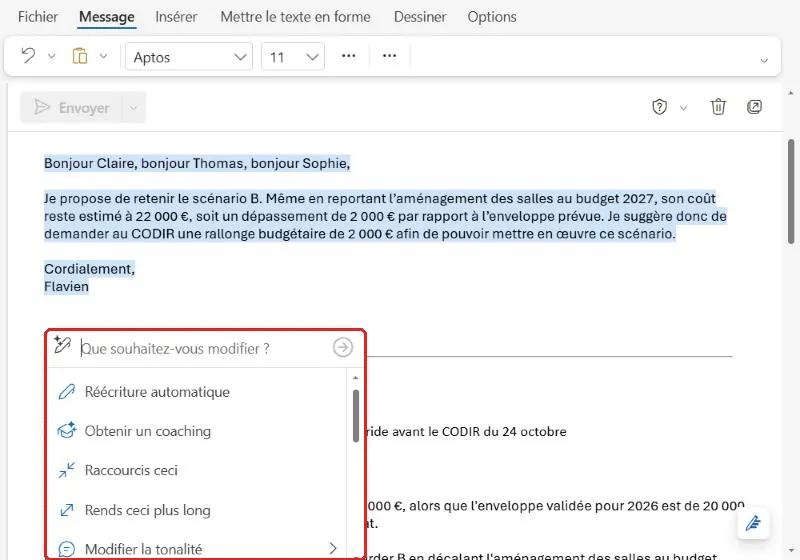Click the Copilot menu scroll up arrow

(x=356, y=378)
